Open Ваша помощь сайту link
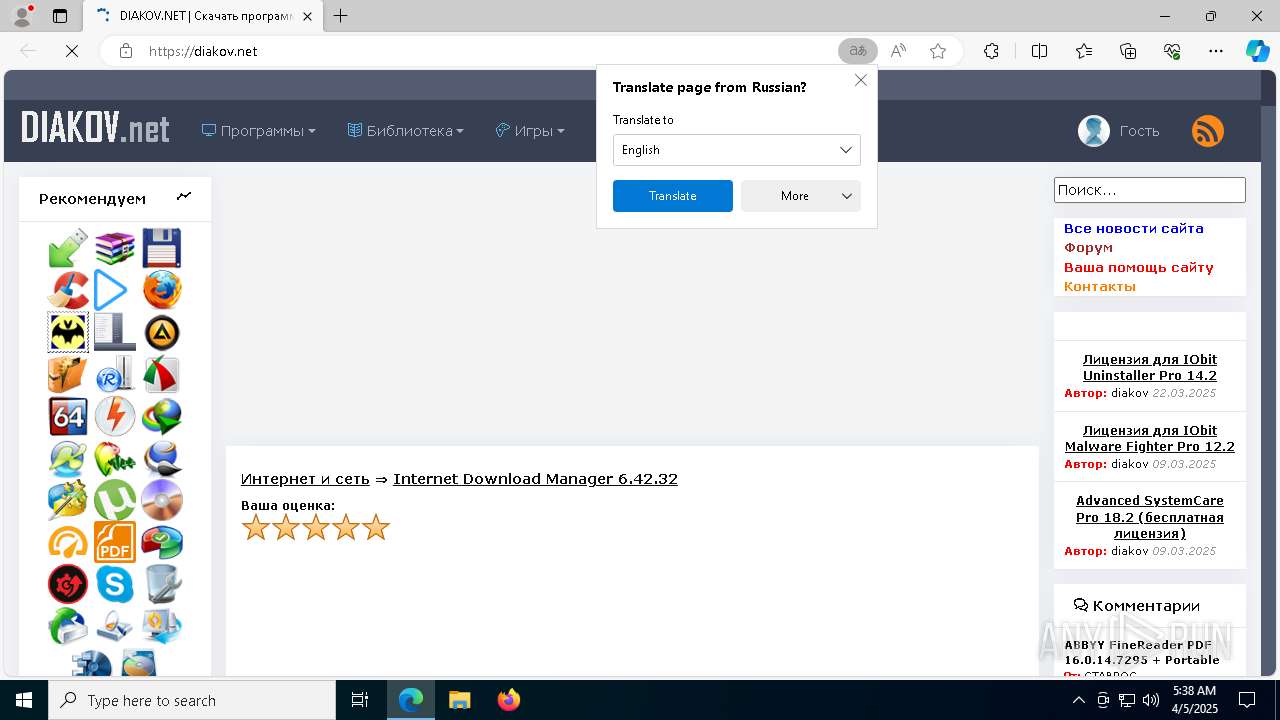1280x720 pixels. click(1139, 267)
